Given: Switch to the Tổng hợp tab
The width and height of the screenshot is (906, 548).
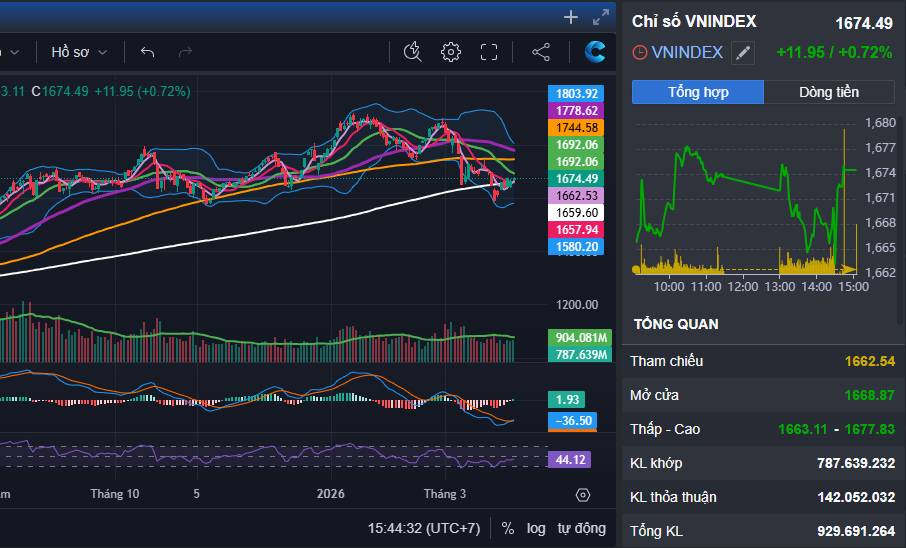Looking at the screenshot, I should coord(698,92).
